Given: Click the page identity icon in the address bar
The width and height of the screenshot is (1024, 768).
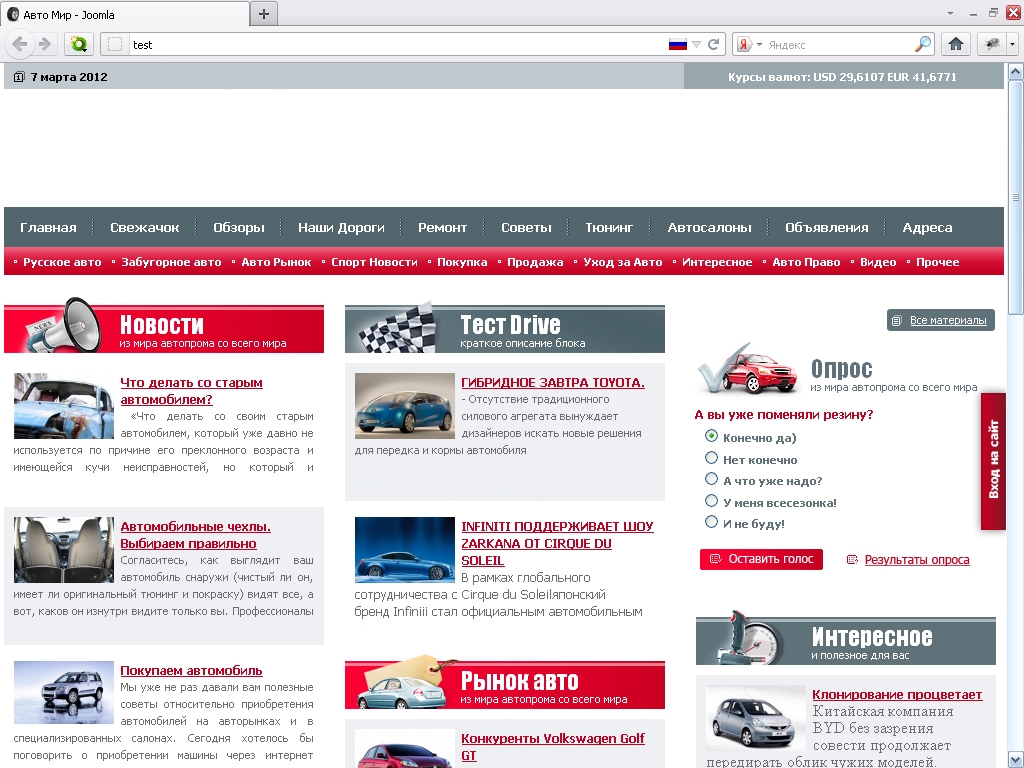Looking at the screenshot, I should [x=115, y=44].
